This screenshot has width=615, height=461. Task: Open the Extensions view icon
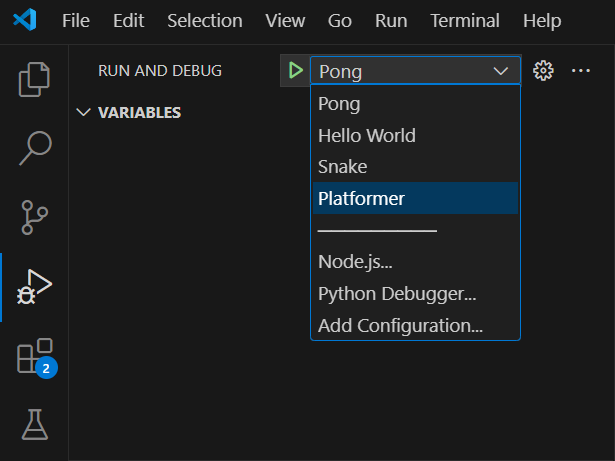[x=37, y=357]
